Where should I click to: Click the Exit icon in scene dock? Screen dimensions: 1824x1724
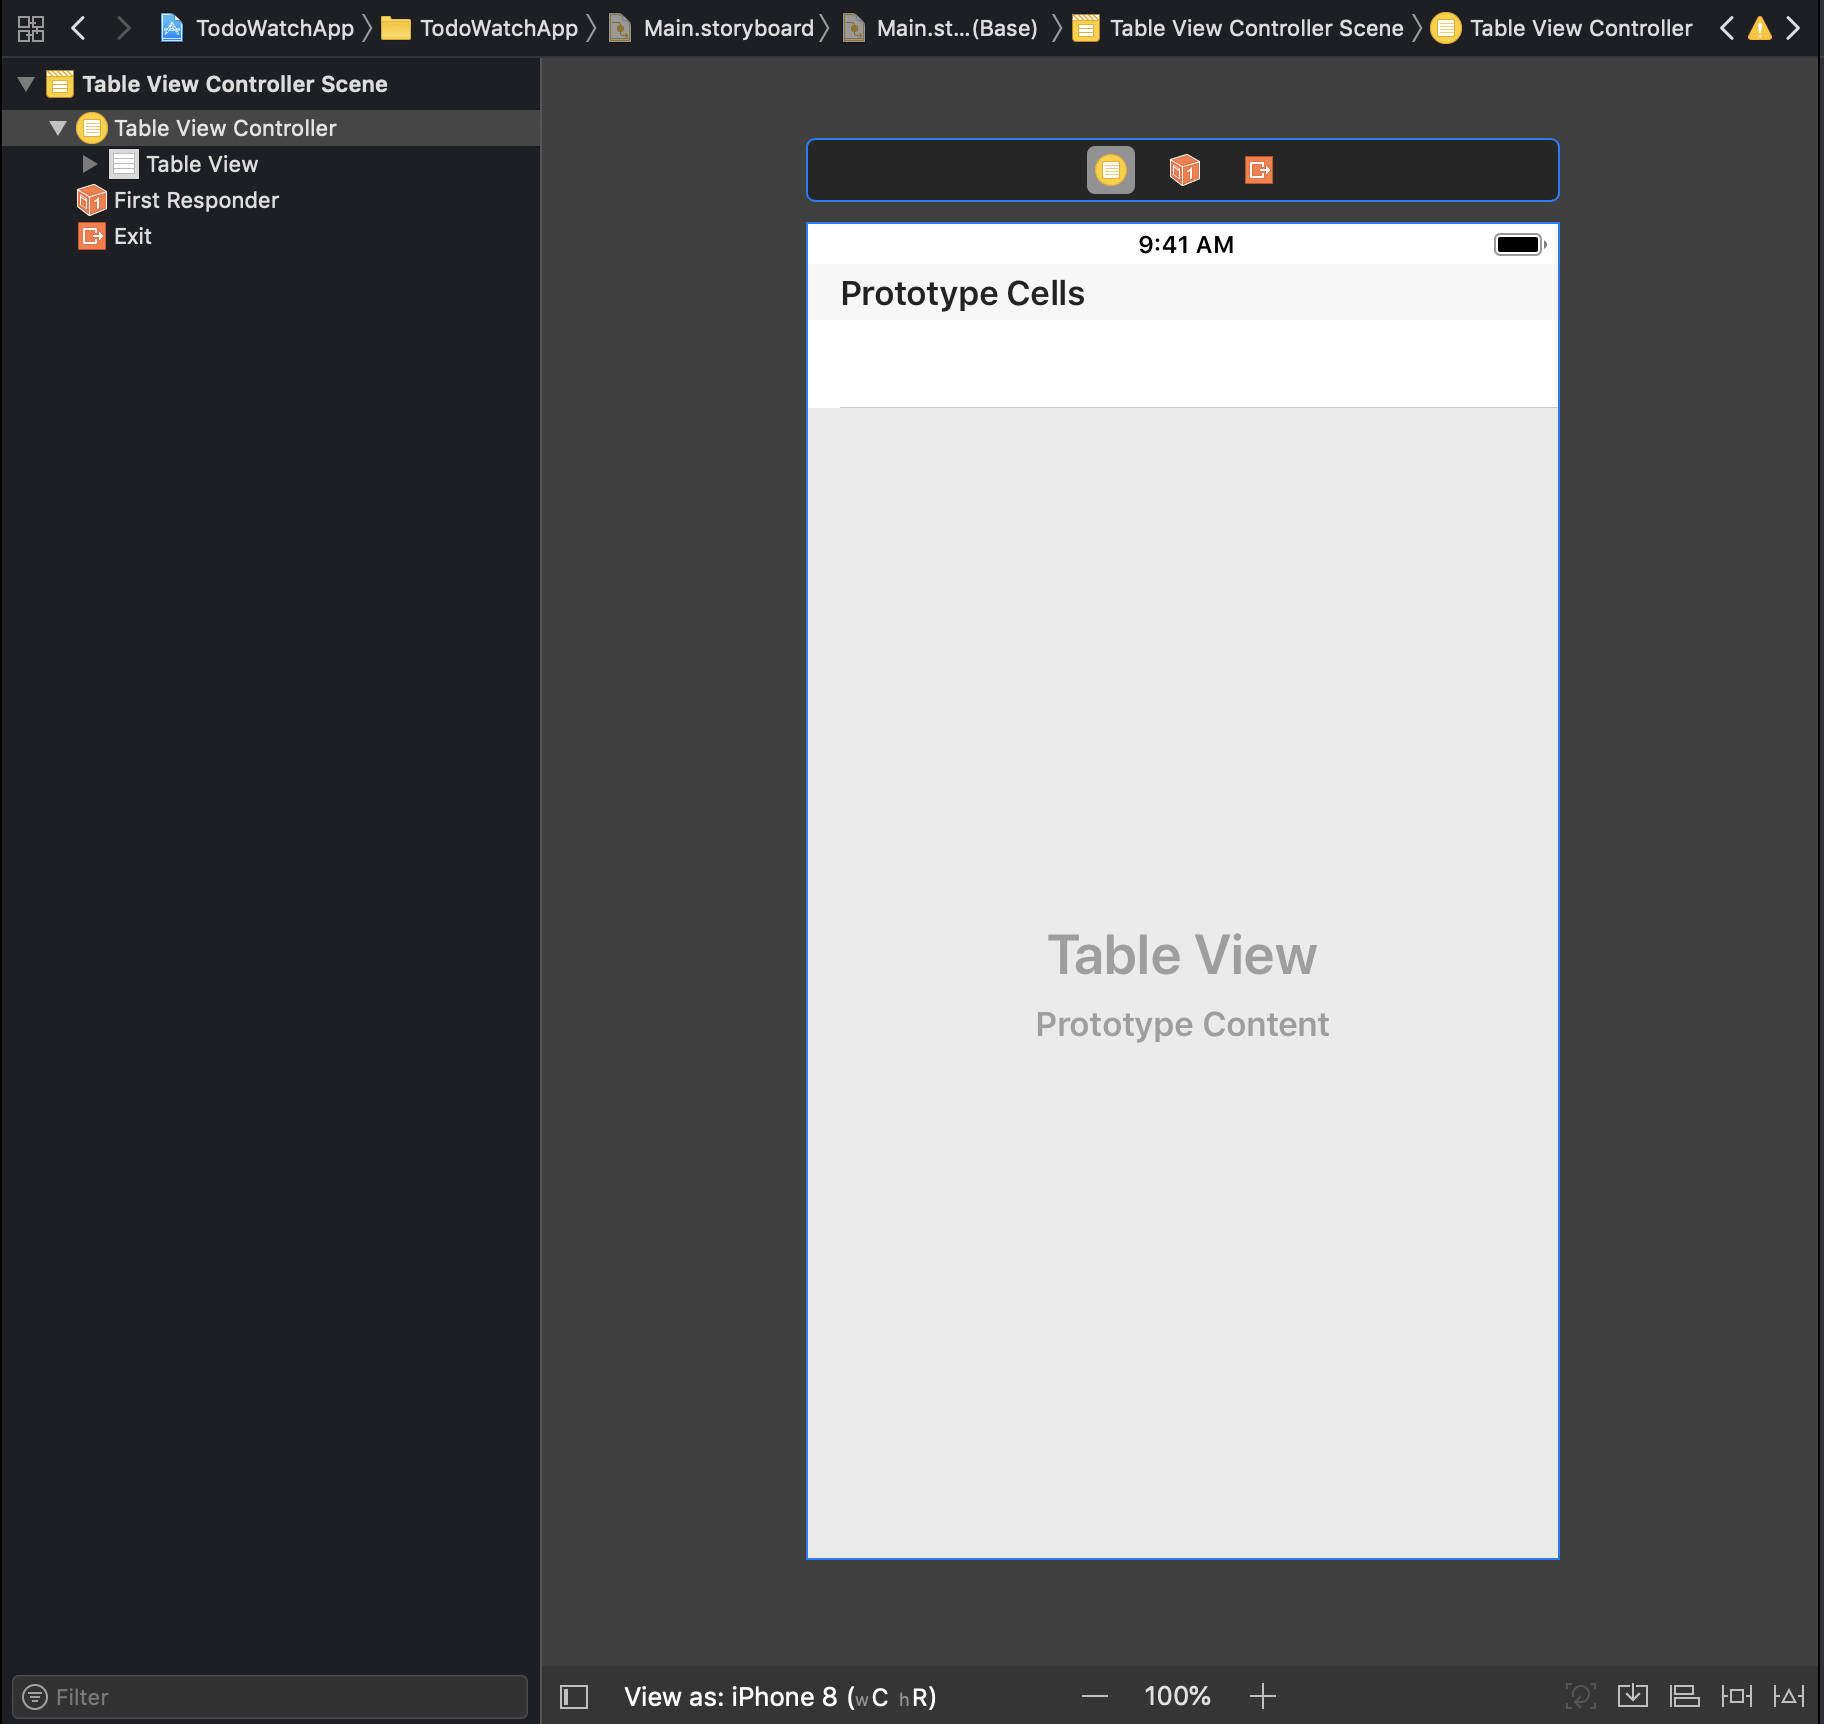coord(1259,170)
